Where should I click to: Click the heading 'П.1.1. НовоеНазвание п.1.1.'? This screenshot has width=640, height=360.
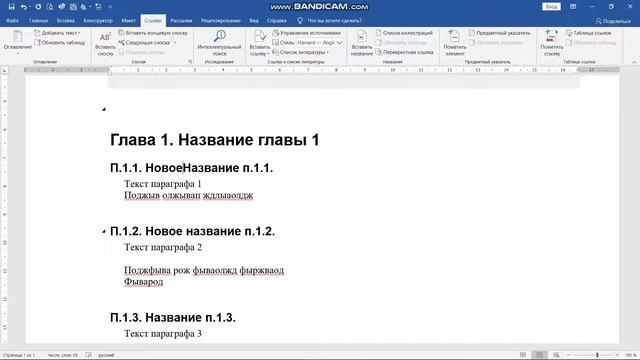click(191, 168)
